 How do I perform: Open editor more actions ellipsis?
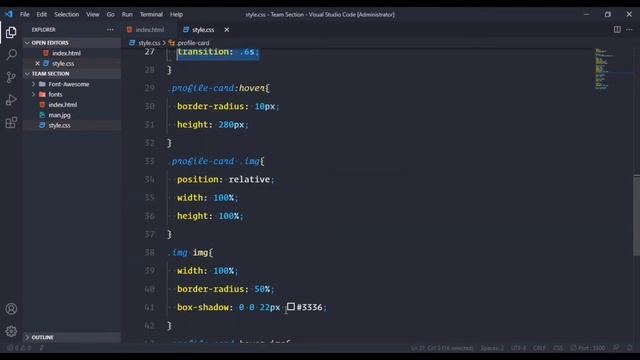(629, 29)
